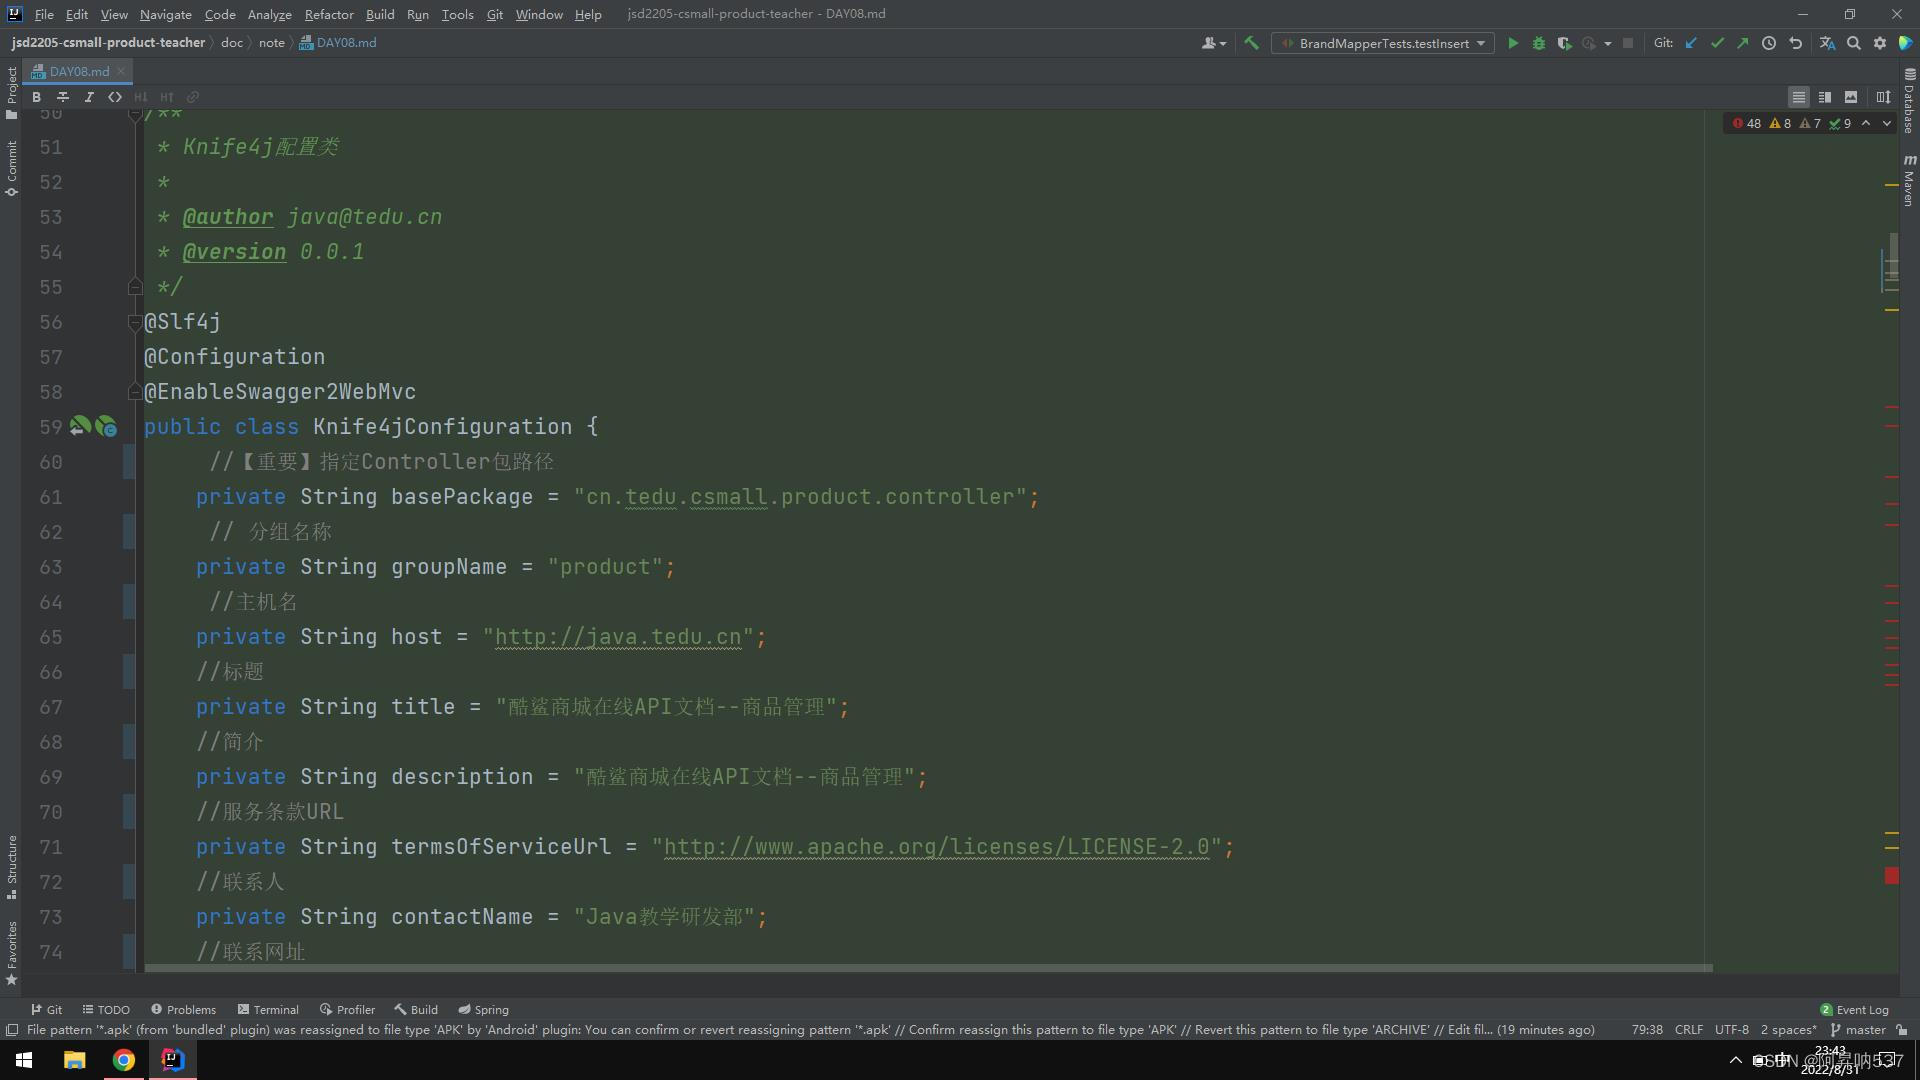Open the Profiler tool window tab

(x=347, y=1010)
